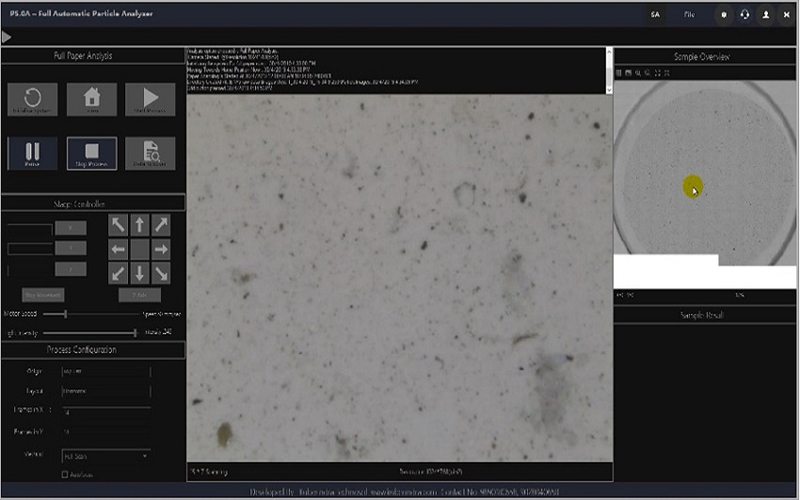Click the Process Configuration section header
This screenshot has height=500, width=800.
(x=93, y=349)
